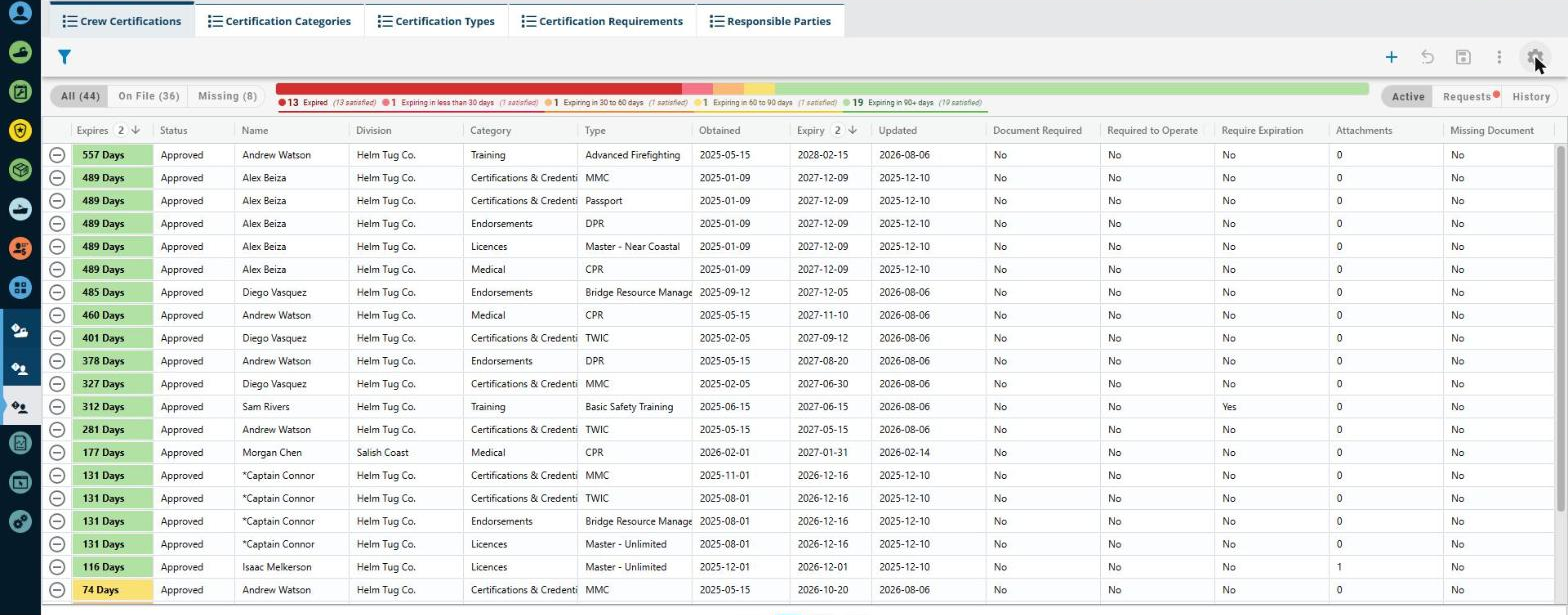Add a new certification with plus icon
The image size is (1568, 615).
pyautogui.click(x=1391, y=57)
